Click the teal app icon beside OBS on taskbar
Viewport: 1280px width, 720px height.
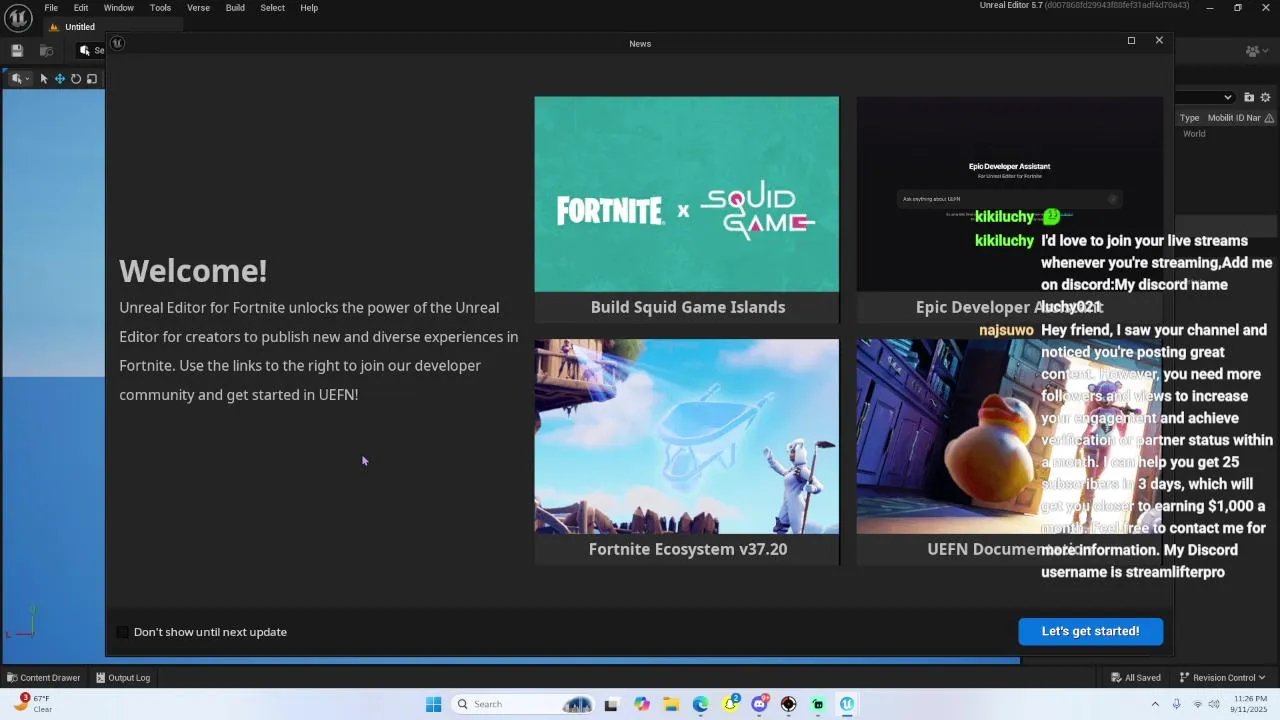(x=818, y=704)
